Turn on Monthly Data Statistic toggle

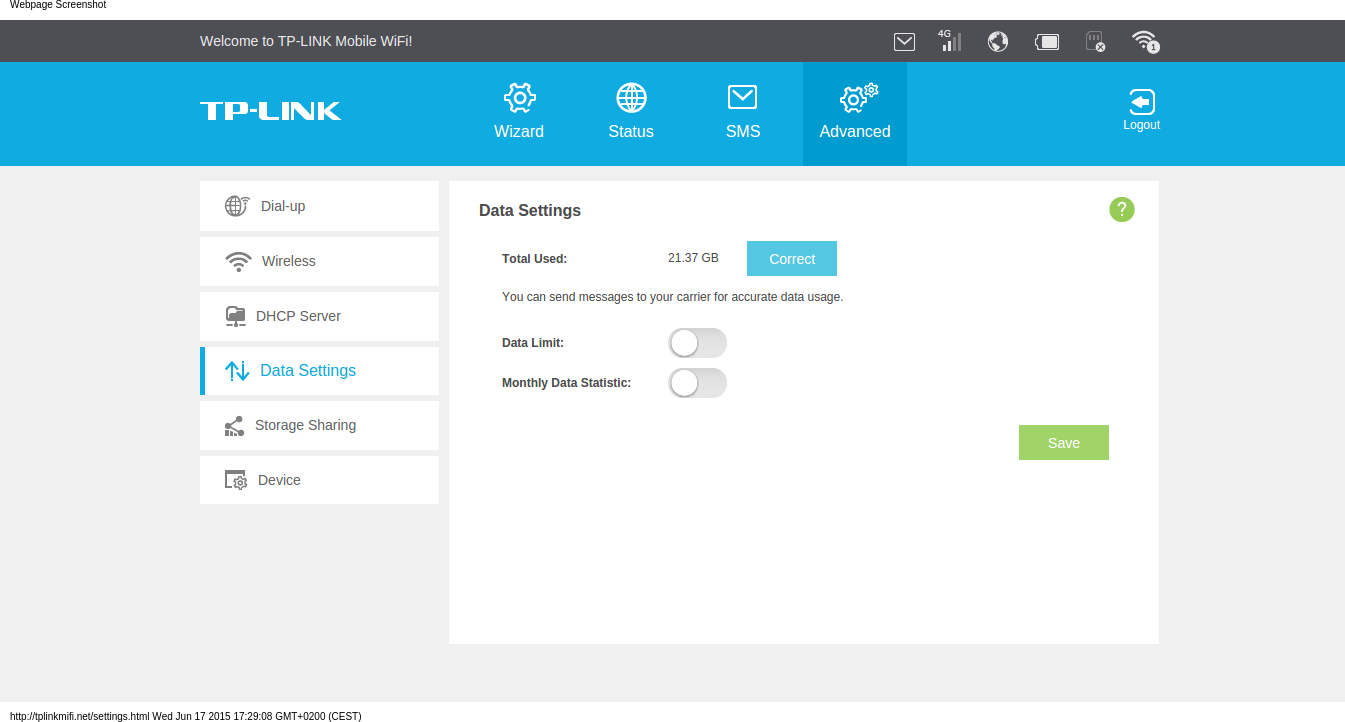tap(697, 383)
